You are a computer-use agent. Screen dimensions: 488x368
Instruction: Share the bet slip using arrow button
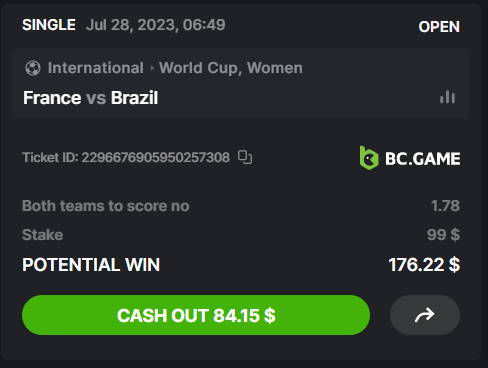click(425, 315)
